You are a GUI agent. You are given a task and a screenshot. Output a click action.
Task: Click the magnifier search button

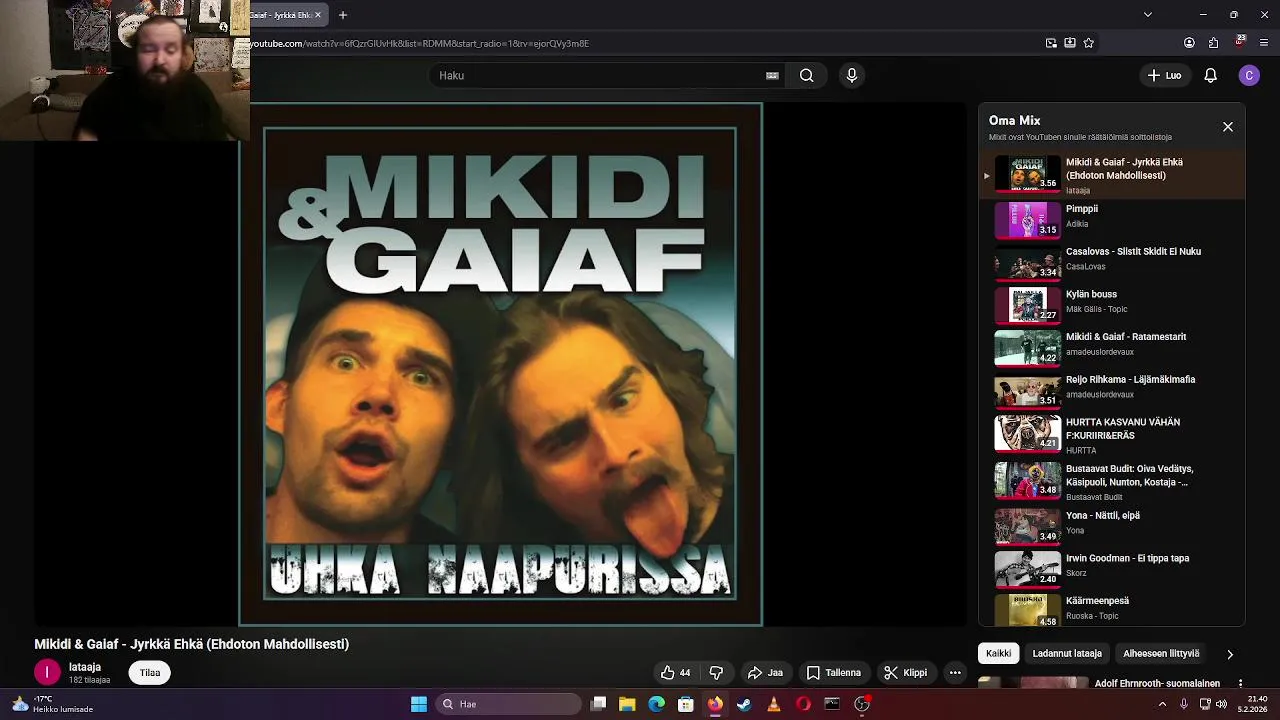pyautogui.click(x=807, y=75)
